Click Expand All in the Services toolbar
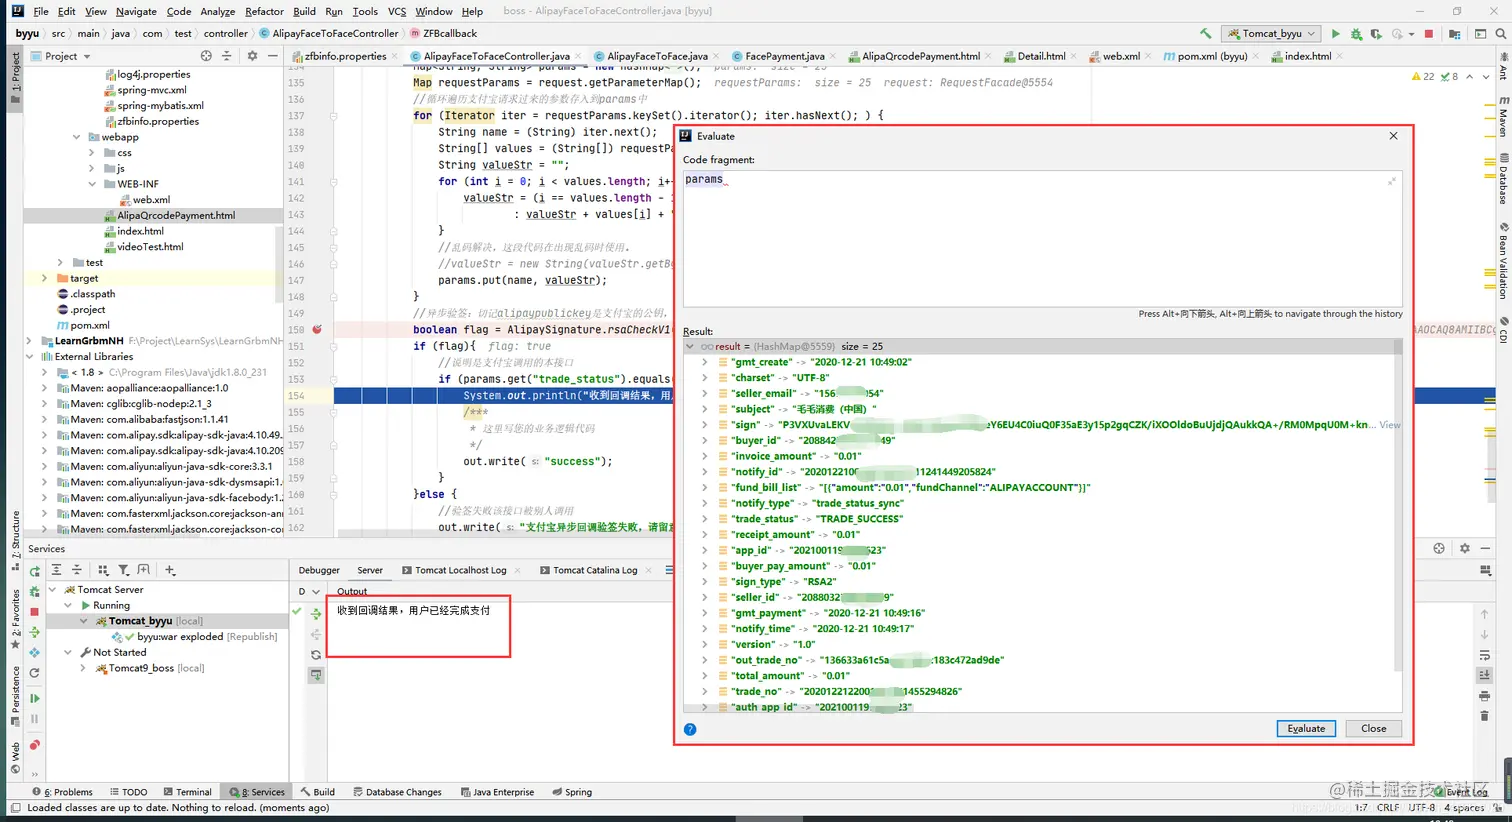Viewport: 1512px width, 822px height. coord(56,570)
